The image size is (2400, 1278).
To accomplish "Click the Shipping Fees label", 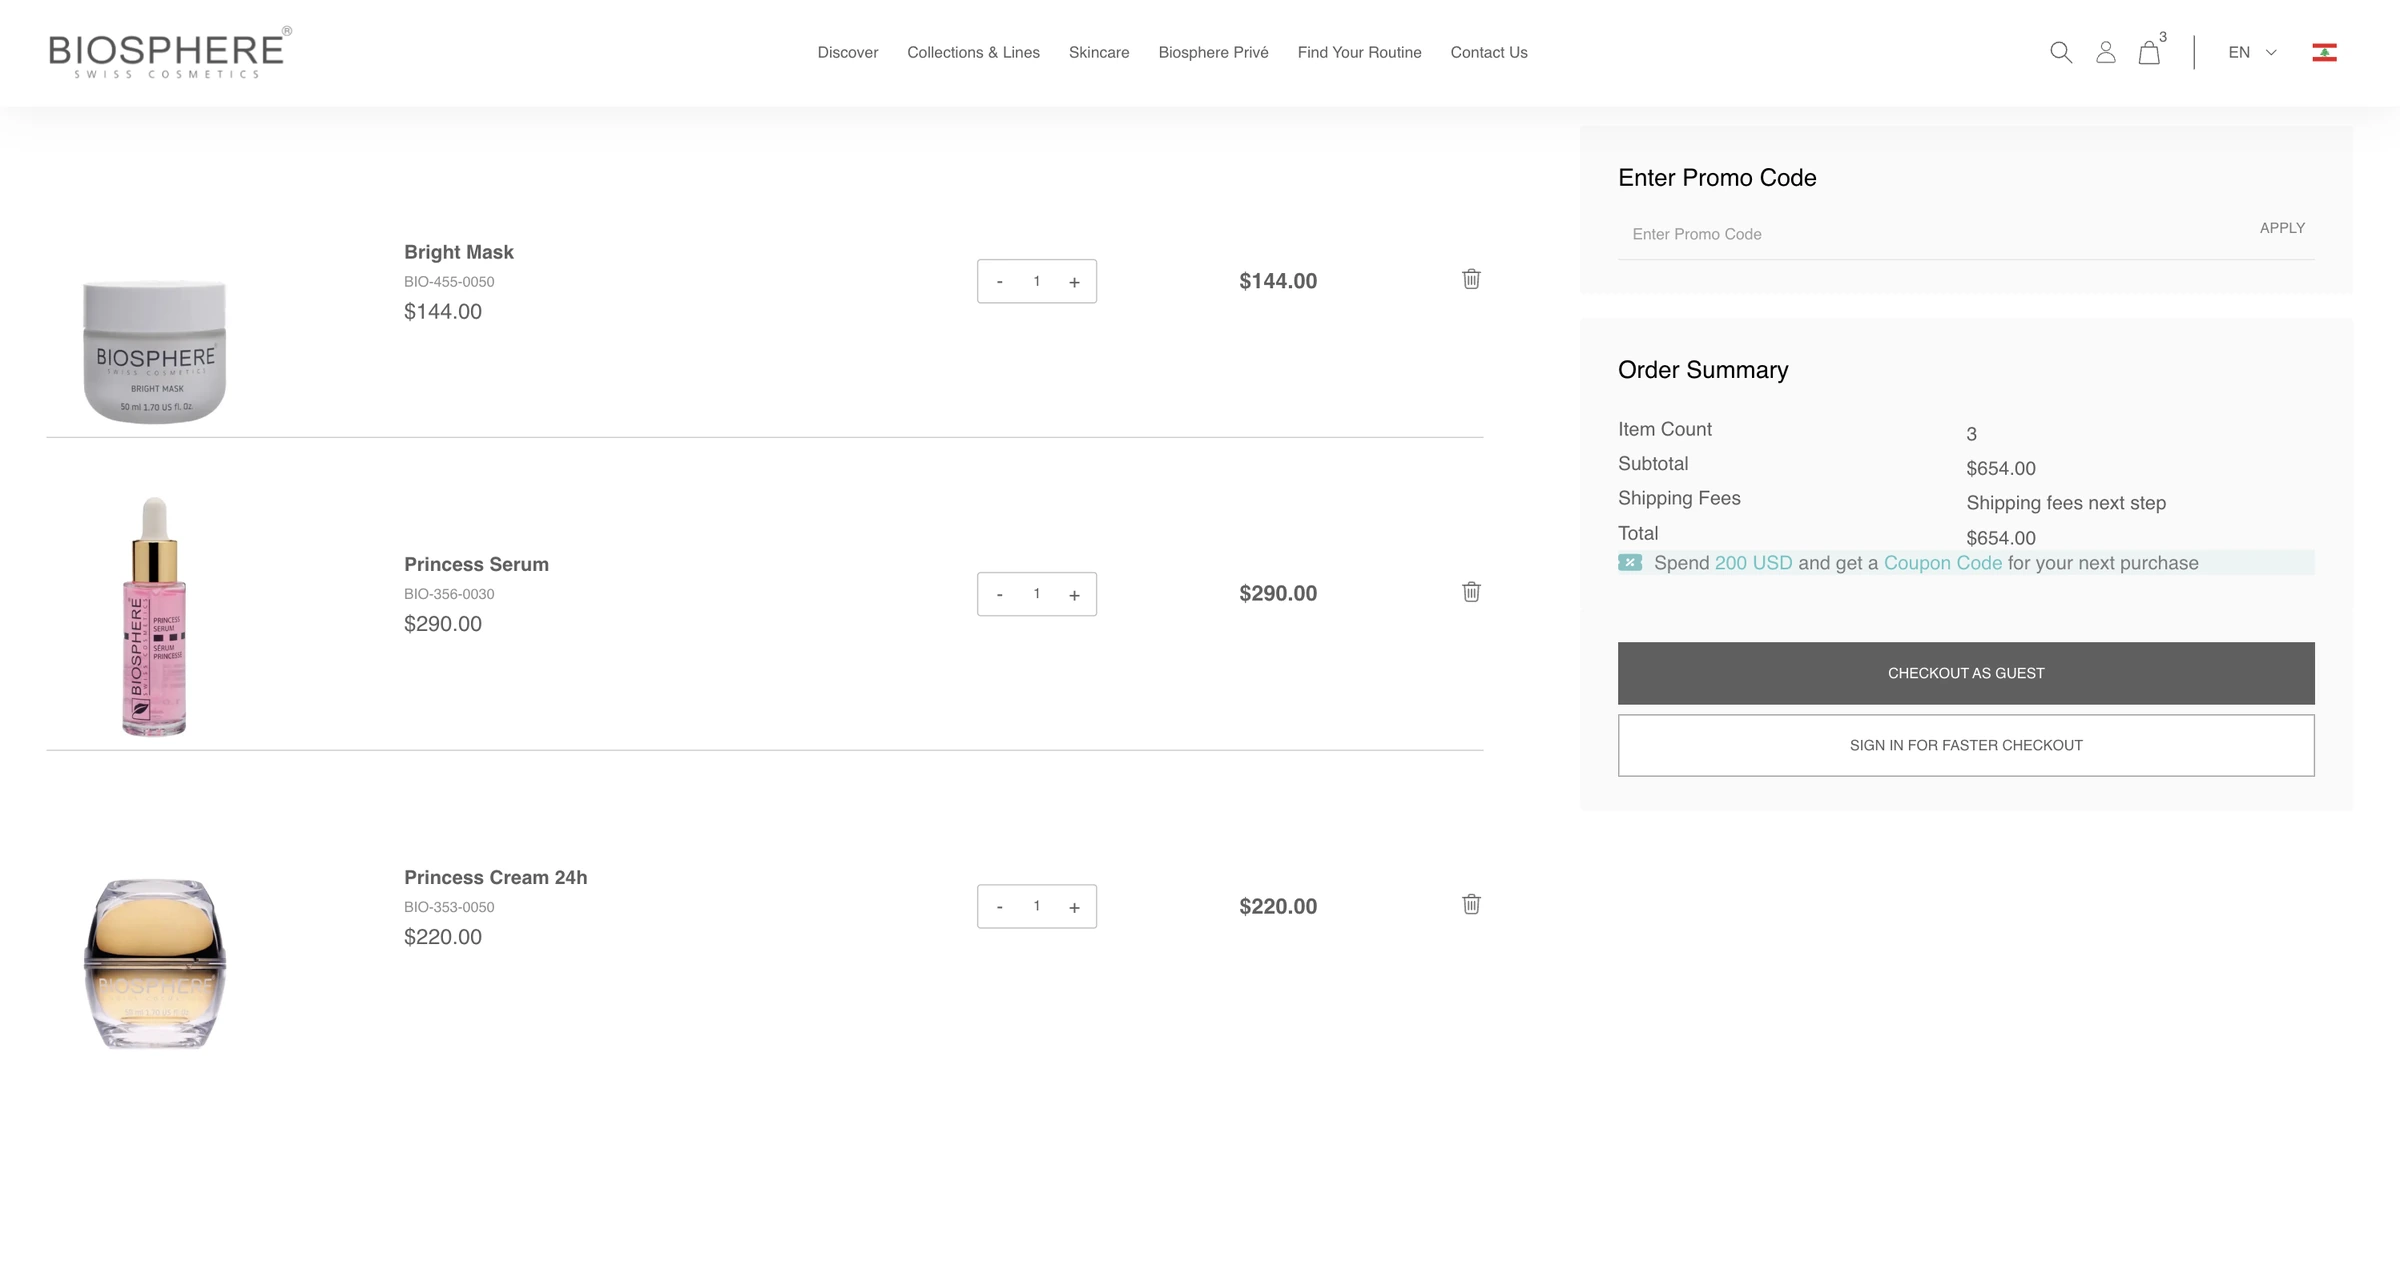I will tap(1679, 498).
